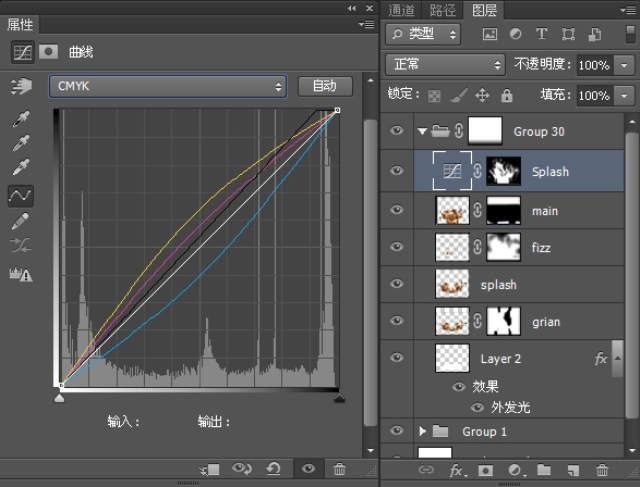640x487 pixels.
Task: Switch to the Paths tab (路径)
Action: point(442,10)
